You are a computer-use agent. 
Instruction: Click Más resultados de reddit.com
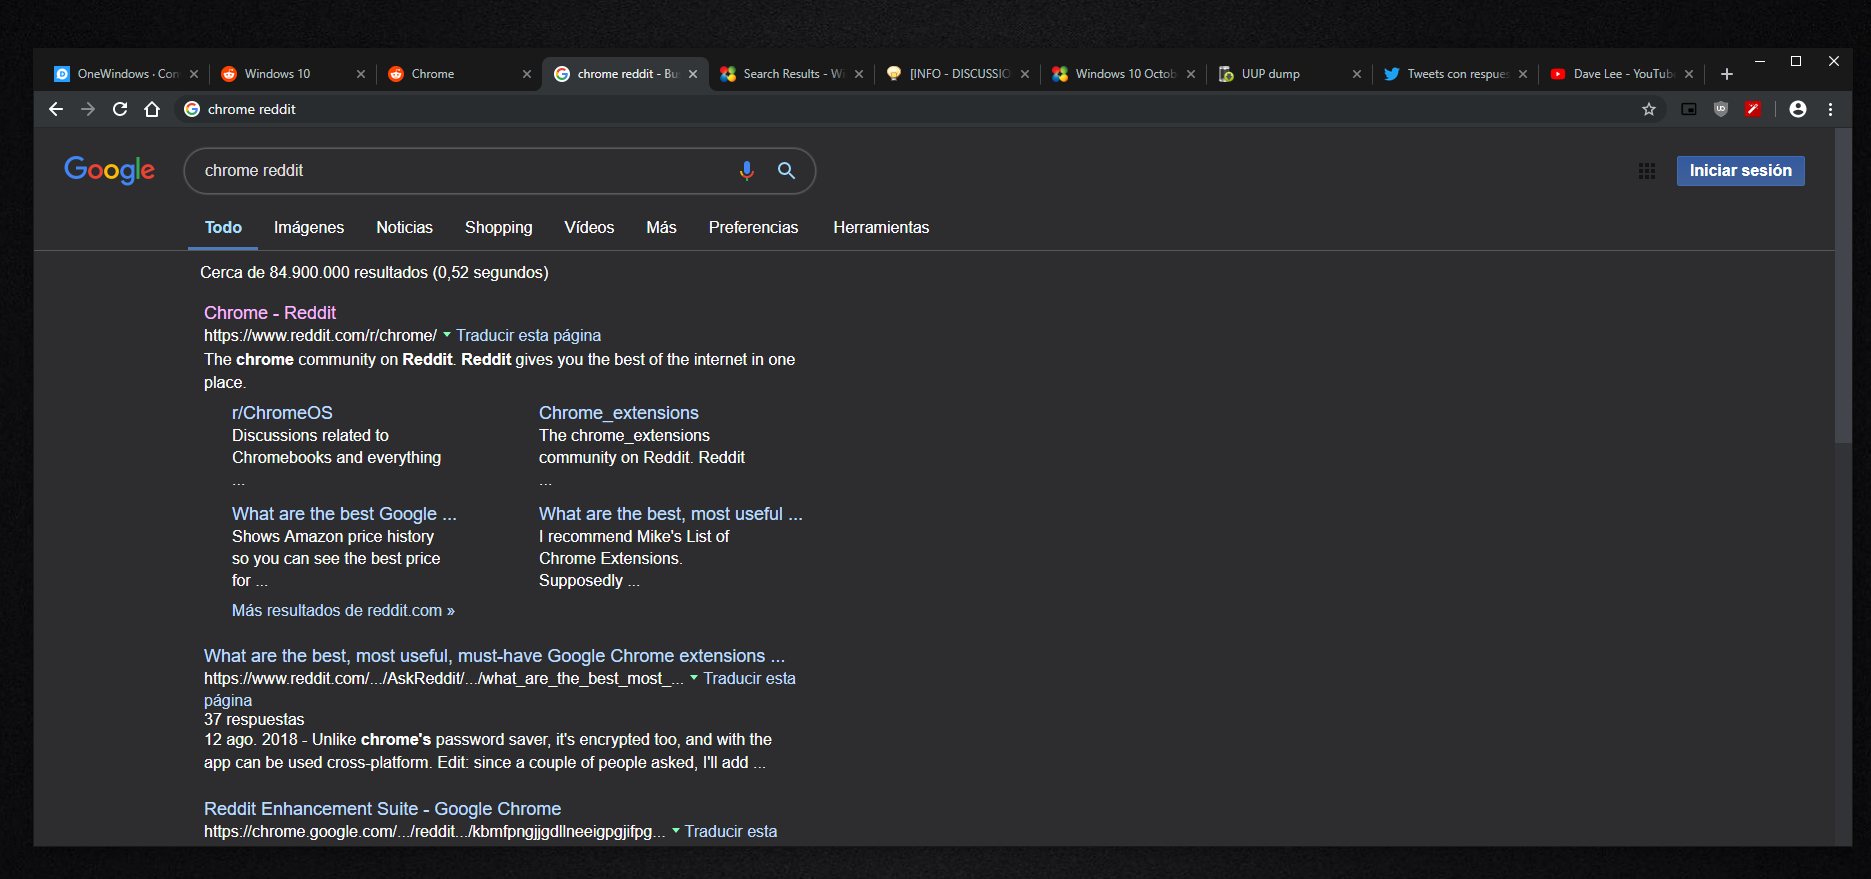[x=343, y=611]
